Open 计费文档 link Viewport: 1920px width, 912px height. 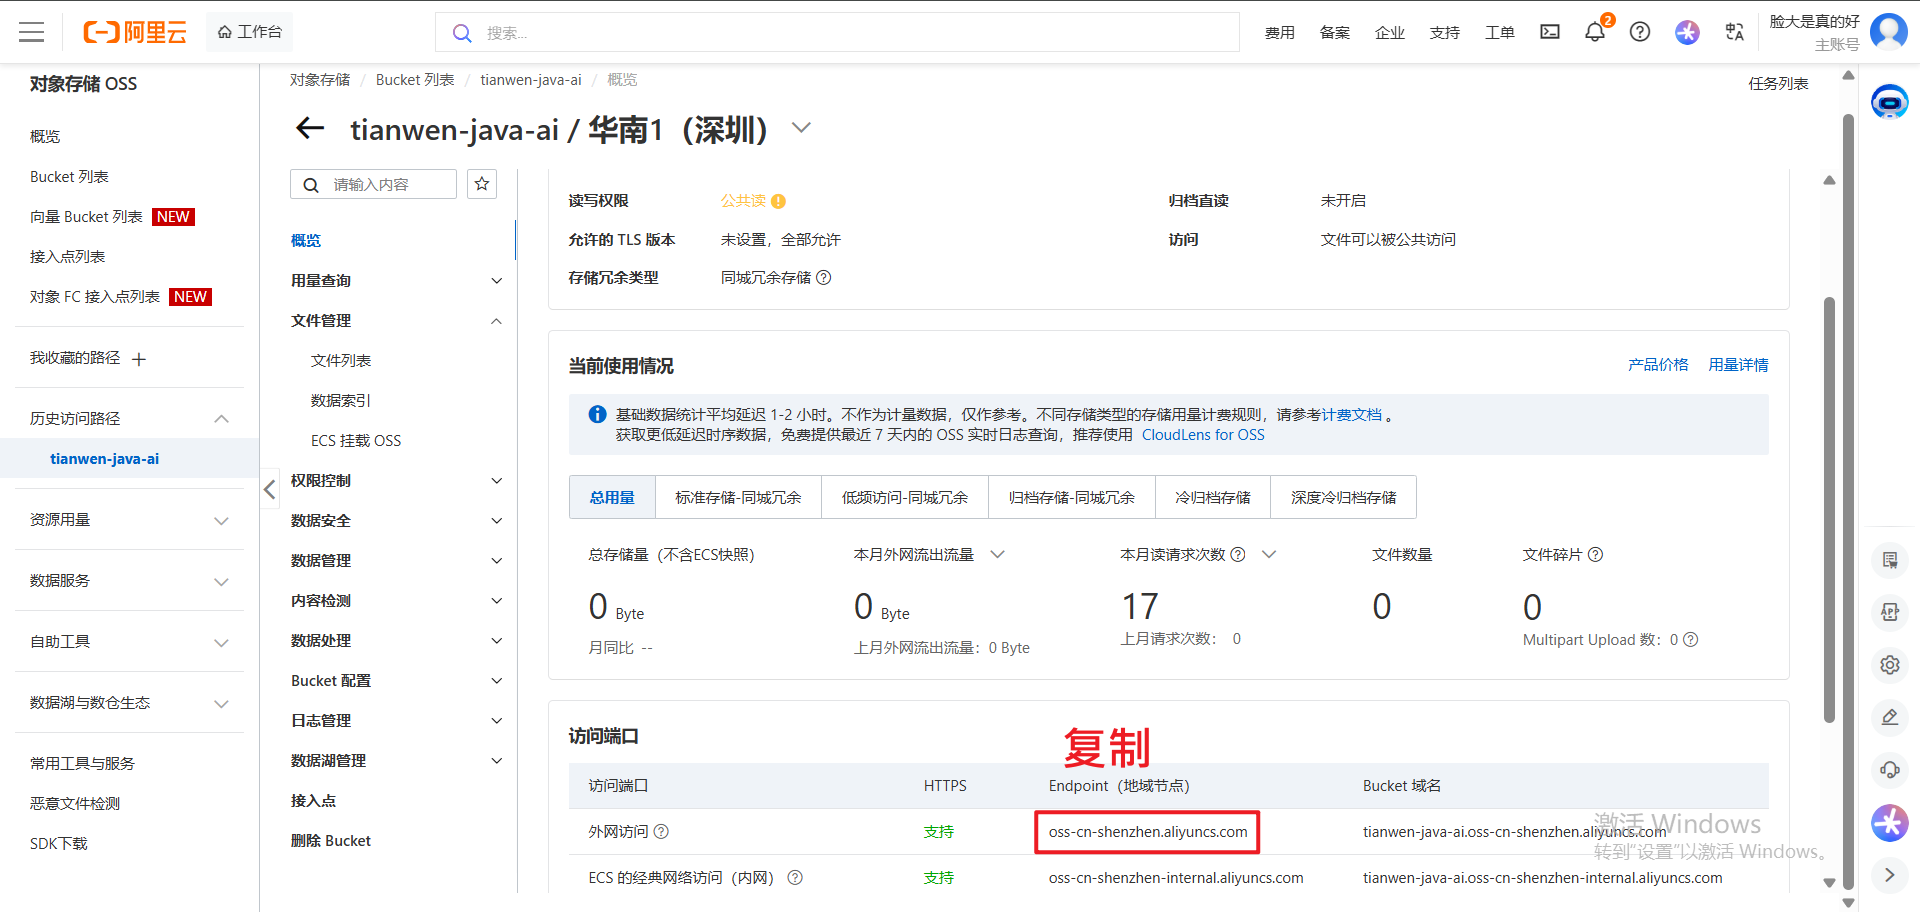pyautogui.click(x=1352, y=415)
